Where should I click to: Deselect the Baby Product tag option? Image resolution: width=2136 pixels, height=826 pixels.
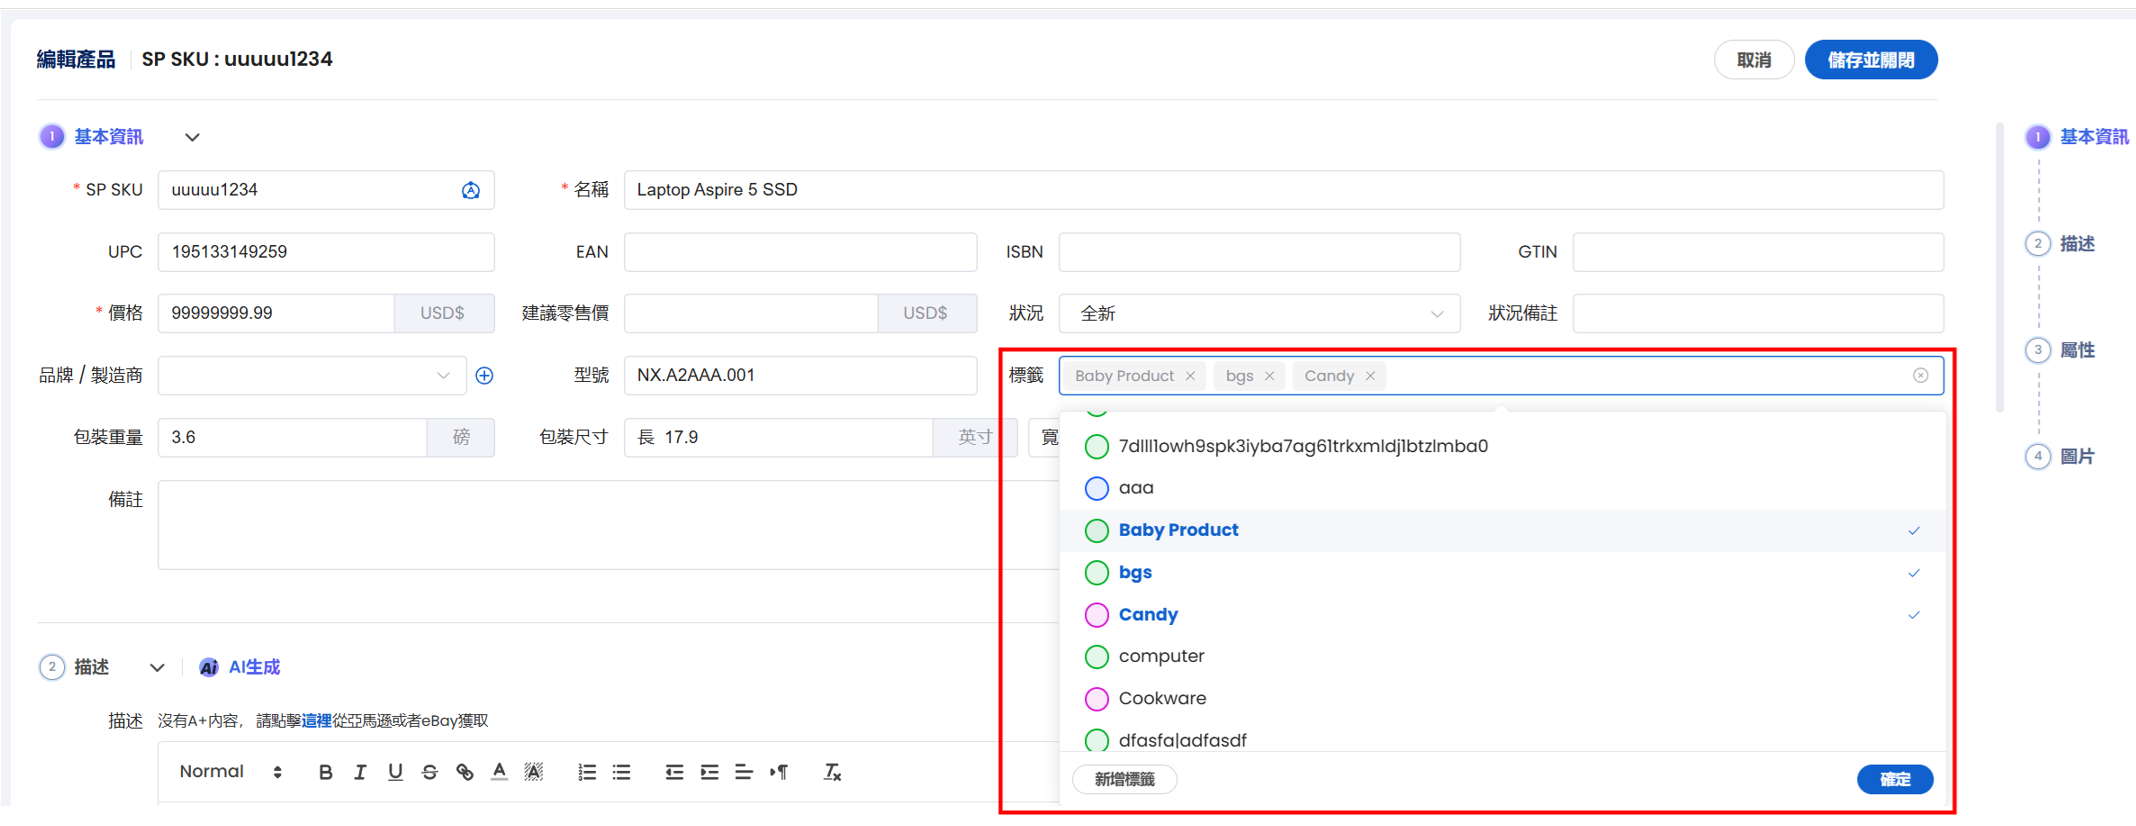pyautogui.click(x=1503, y=530)
